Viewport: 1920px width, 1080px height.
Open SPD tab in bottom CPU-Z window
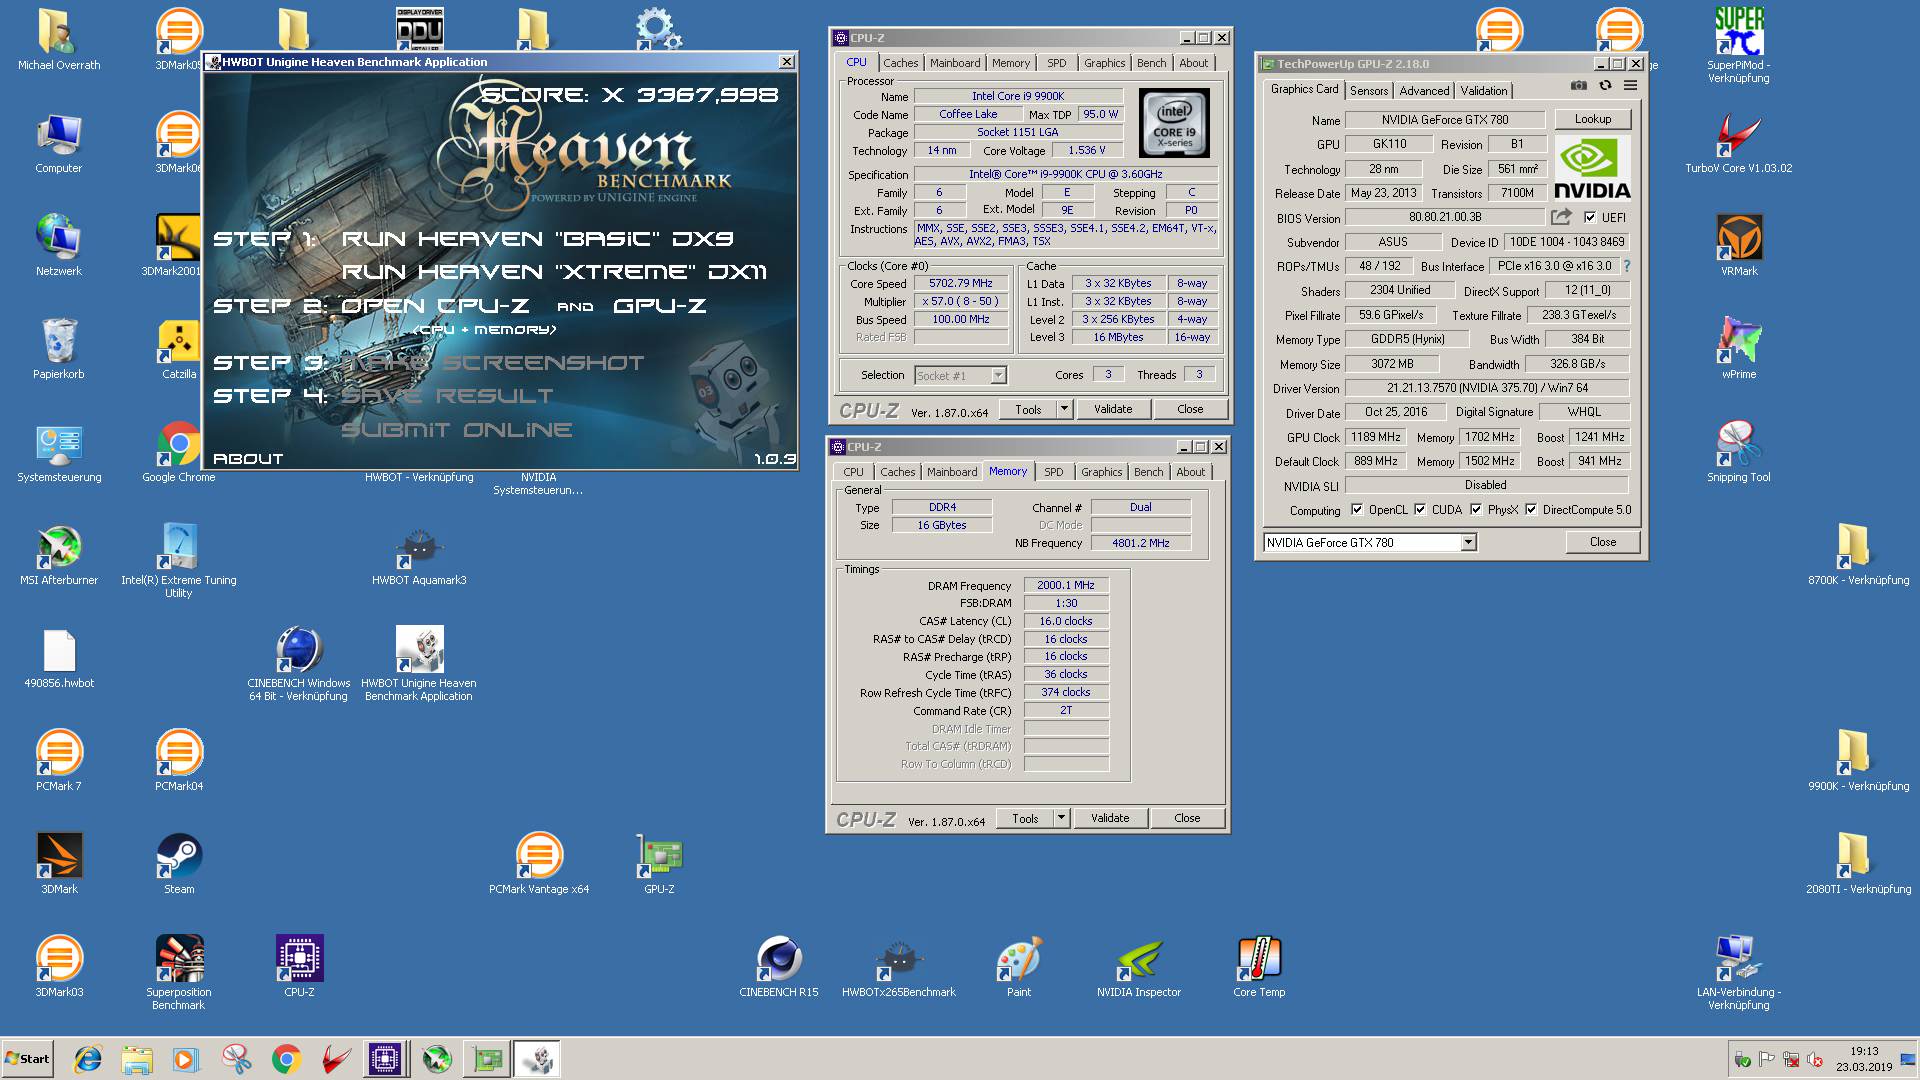click(x=1054, y=472)
